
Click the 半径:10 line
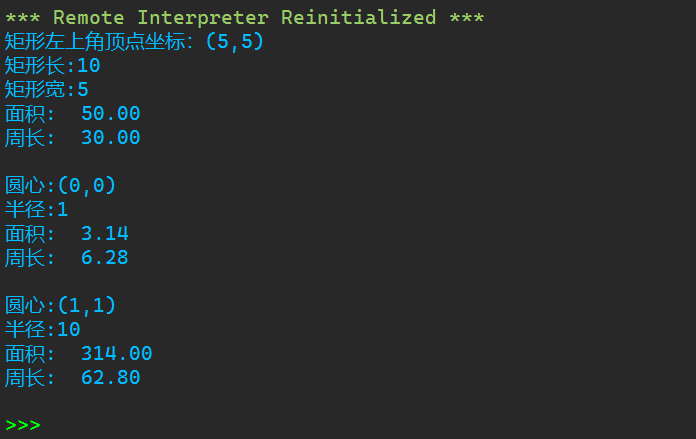click(42, 330)
